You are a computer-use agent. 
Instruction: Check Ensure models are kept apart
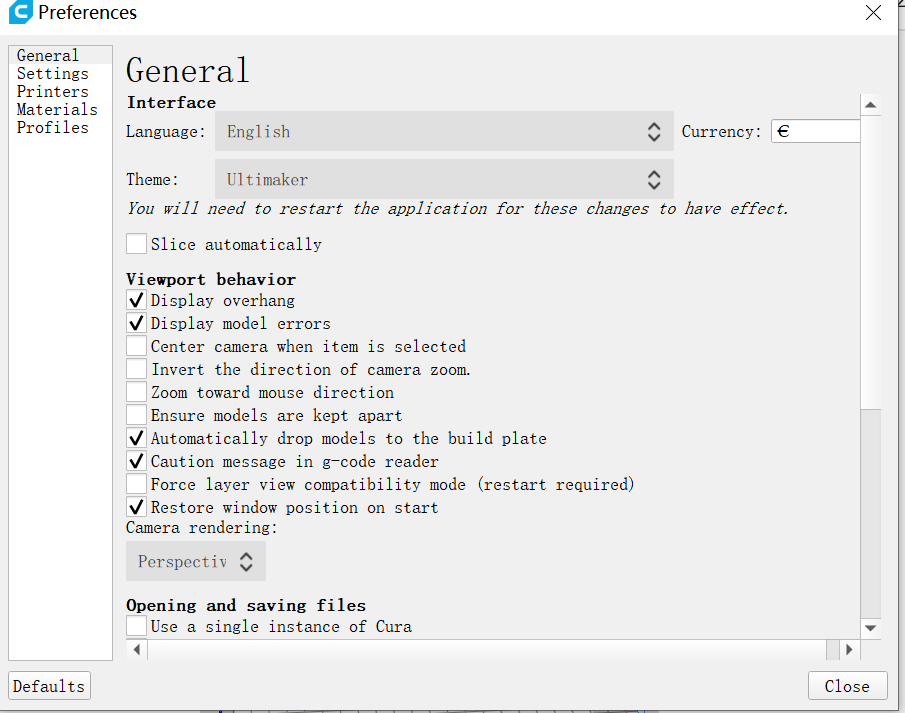click(136, 415)
